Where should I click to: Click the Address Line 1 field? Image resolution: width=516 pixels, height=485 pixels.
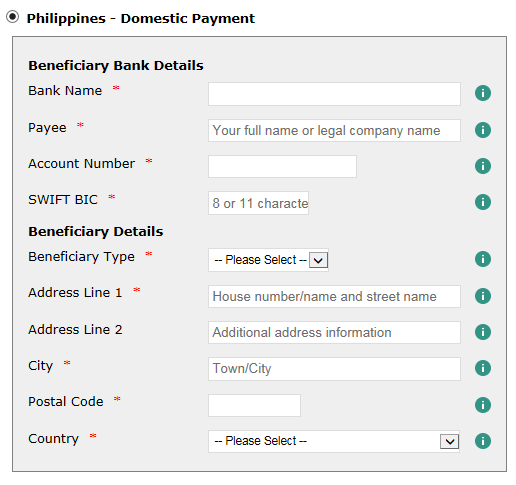pyautogui.click(x=334, y=296)
